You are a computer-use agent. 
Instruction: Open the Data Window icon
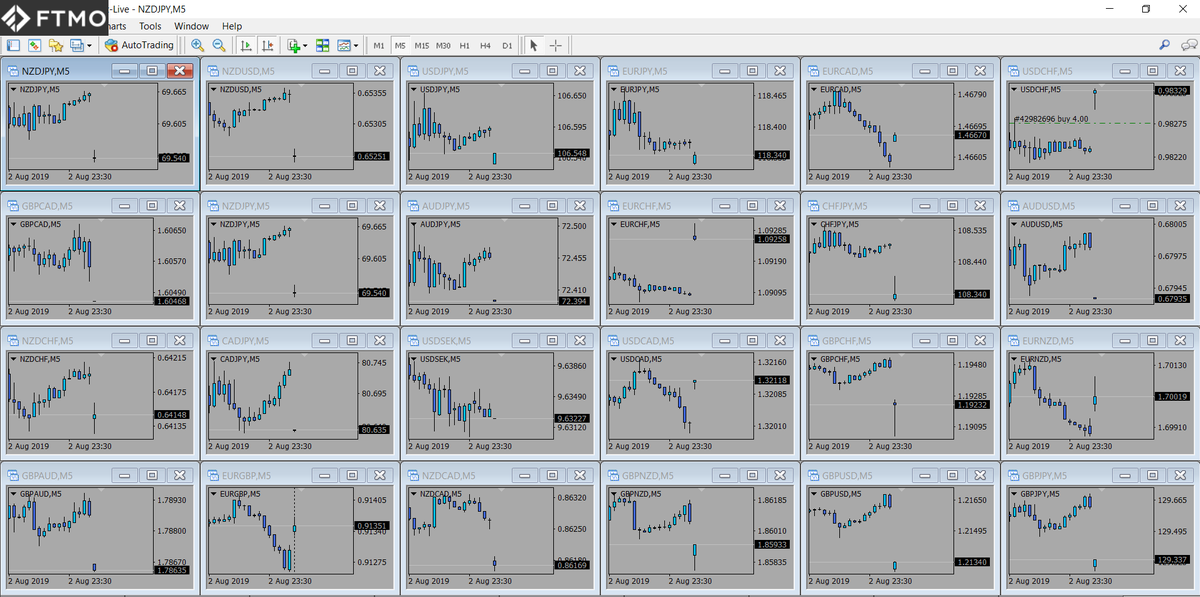(x=34, y=45)
